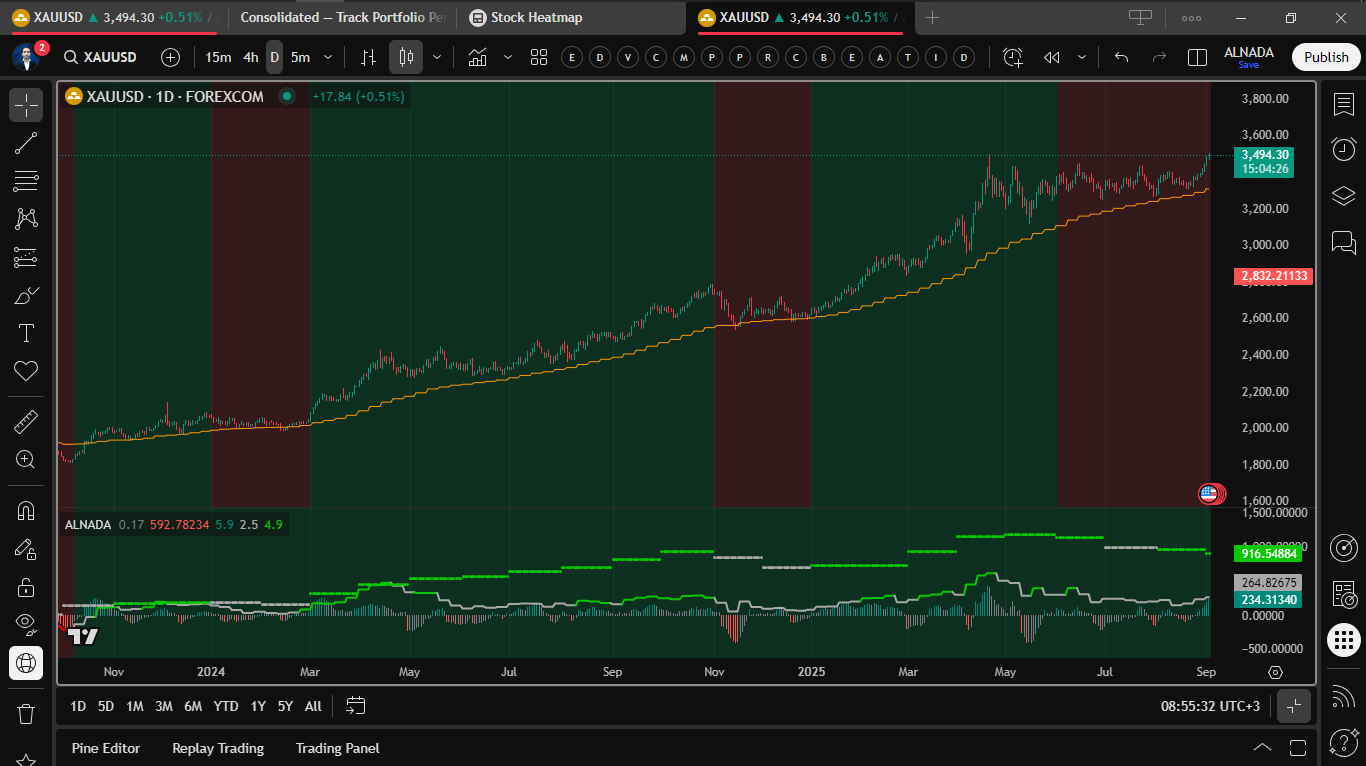Select the Text annotation tool
The width and height of the screenshot is (1366, 766).
tap(26, 333)
